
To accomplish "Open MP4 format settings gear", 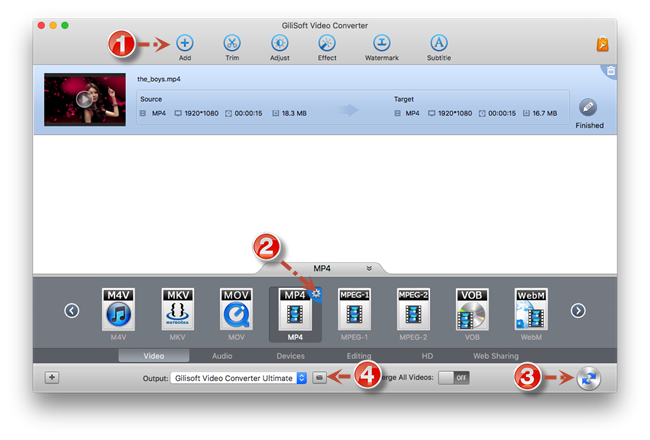I will pos(316,294).
